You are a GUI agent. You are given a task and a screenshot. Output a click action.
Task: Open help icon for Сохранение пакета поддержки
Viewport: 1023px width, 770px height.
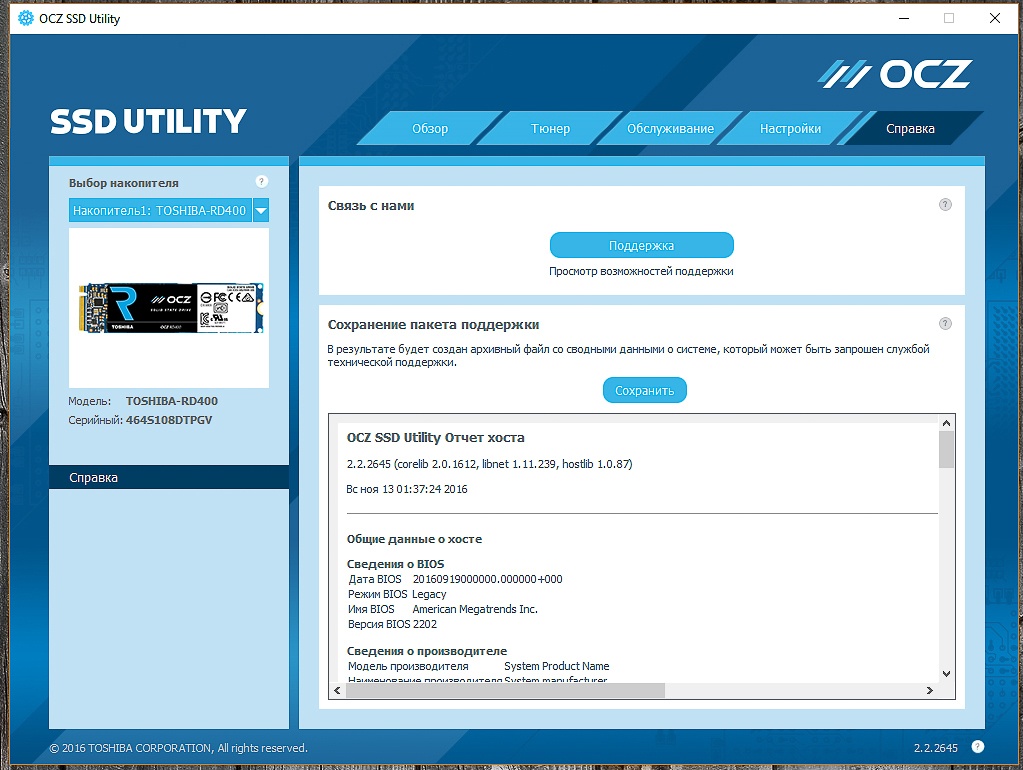coord(945,324)
